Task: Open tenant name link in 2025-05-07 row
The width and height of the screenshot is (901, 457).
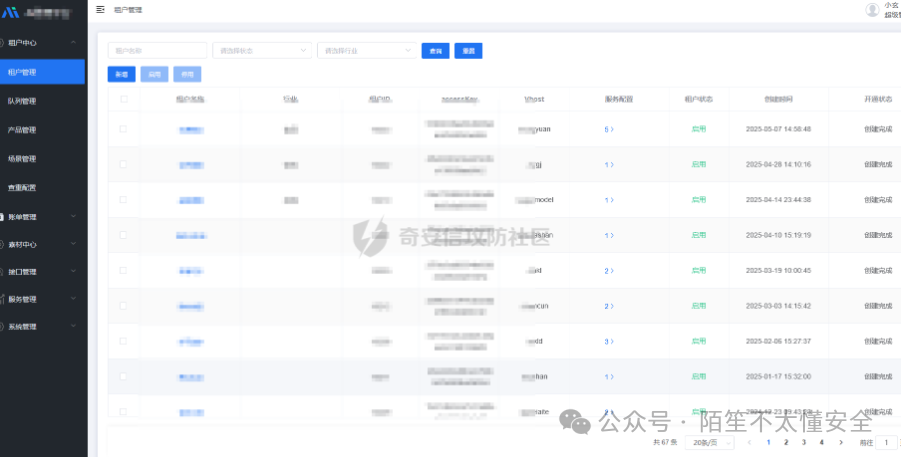Action: (x=191, y=130)
